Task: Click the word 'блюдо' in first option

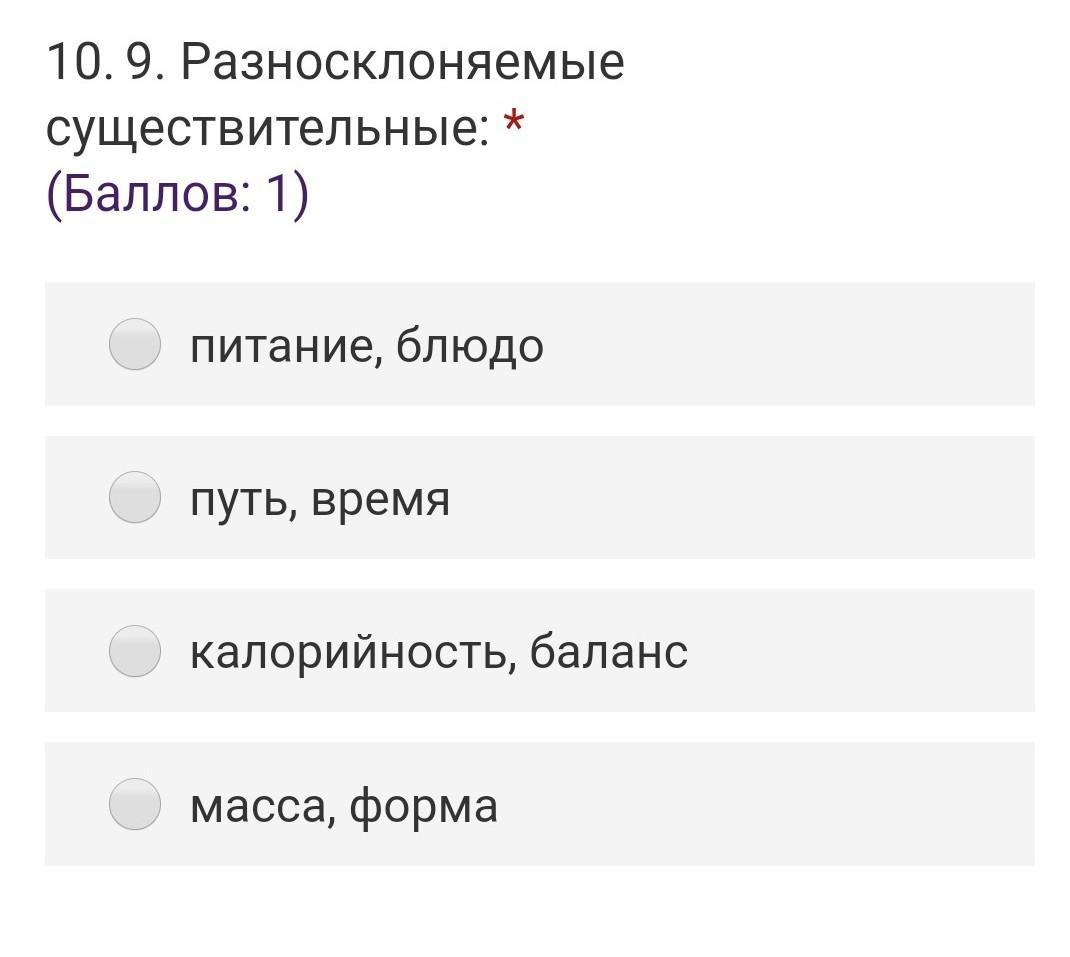Action: pyautogui.click(x=469, y=346)
